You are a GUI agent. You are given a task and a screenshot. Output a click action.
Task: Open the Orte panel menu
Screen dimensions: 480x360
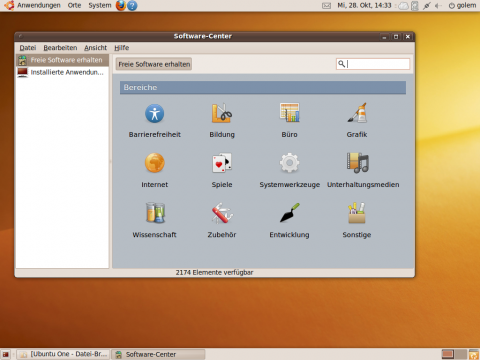74,5
